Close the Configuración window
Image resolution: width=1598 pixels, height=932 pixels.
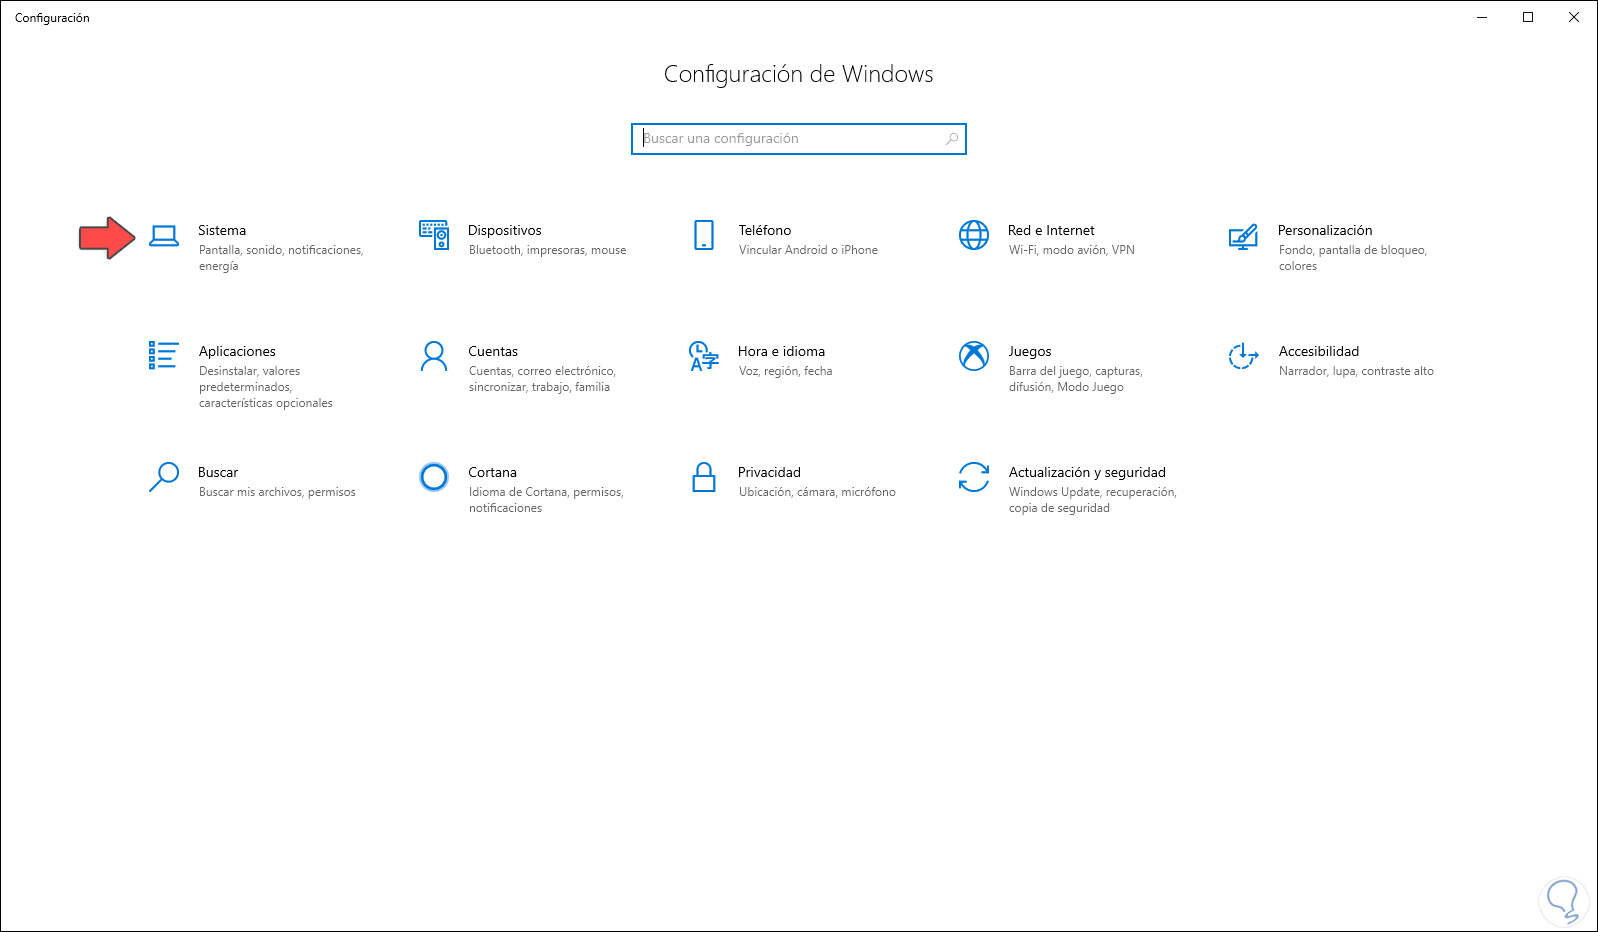point(1574,17)
